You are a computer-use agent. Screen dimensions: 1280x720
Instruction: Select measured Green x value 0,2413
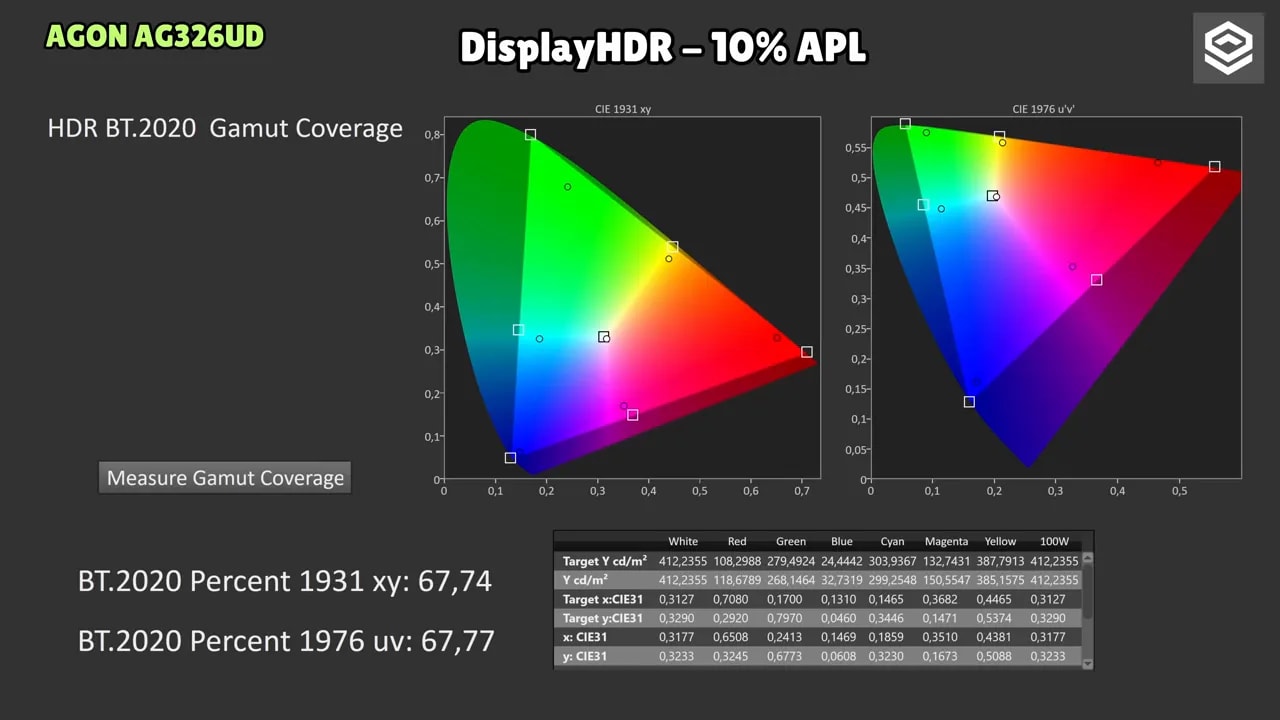click(791, 637)
